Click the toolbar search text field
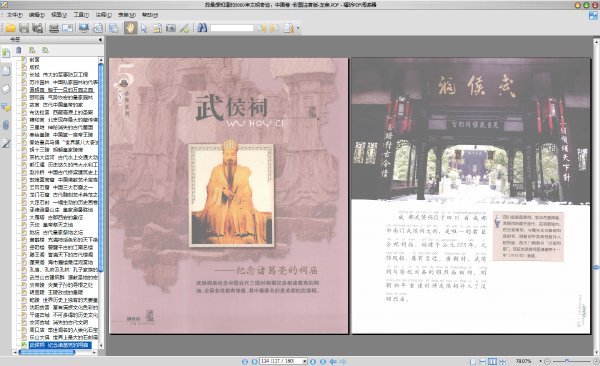 click(x=232, y=28)
